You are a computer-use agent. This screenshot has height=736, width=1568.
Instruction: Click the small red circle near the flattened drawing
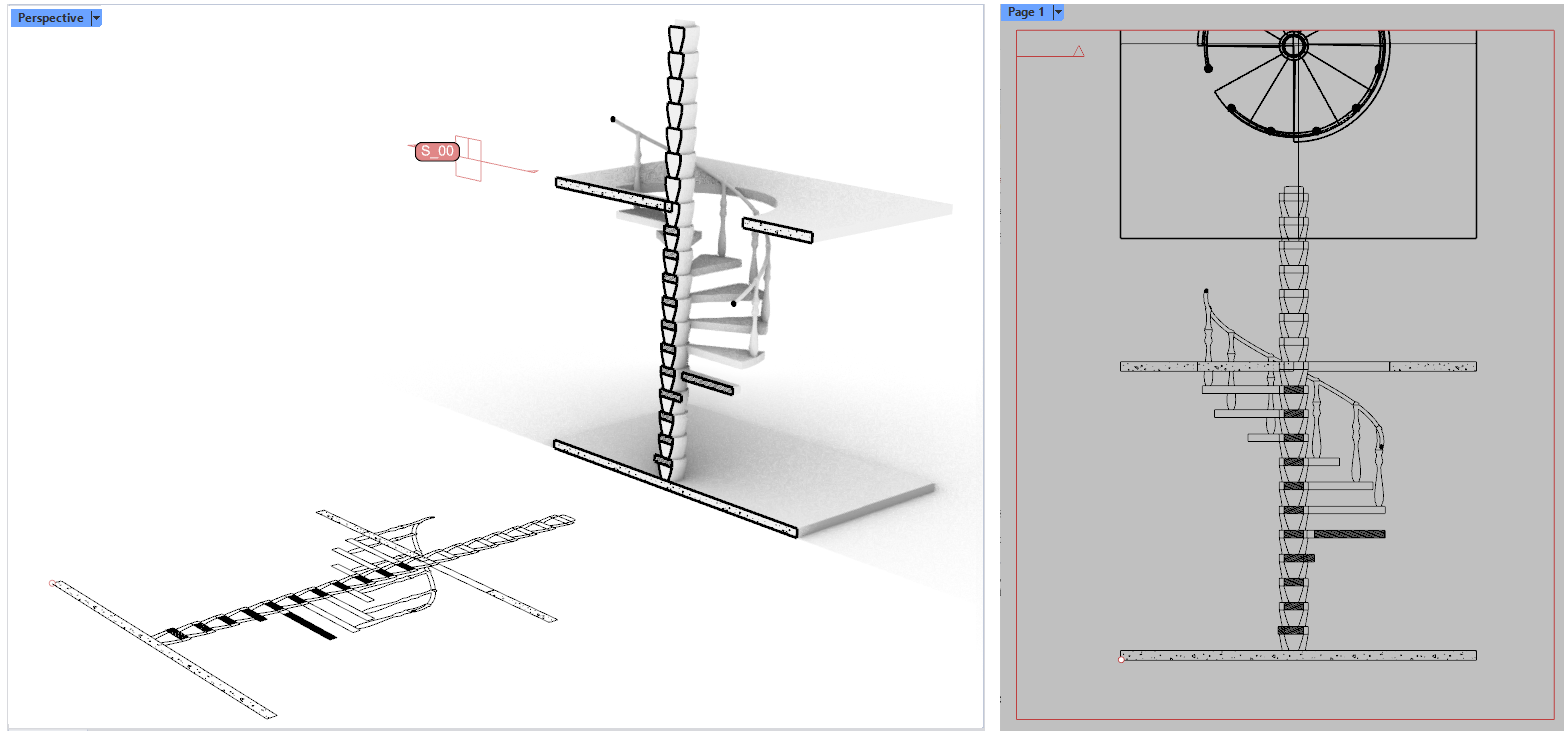click(53, 583)
